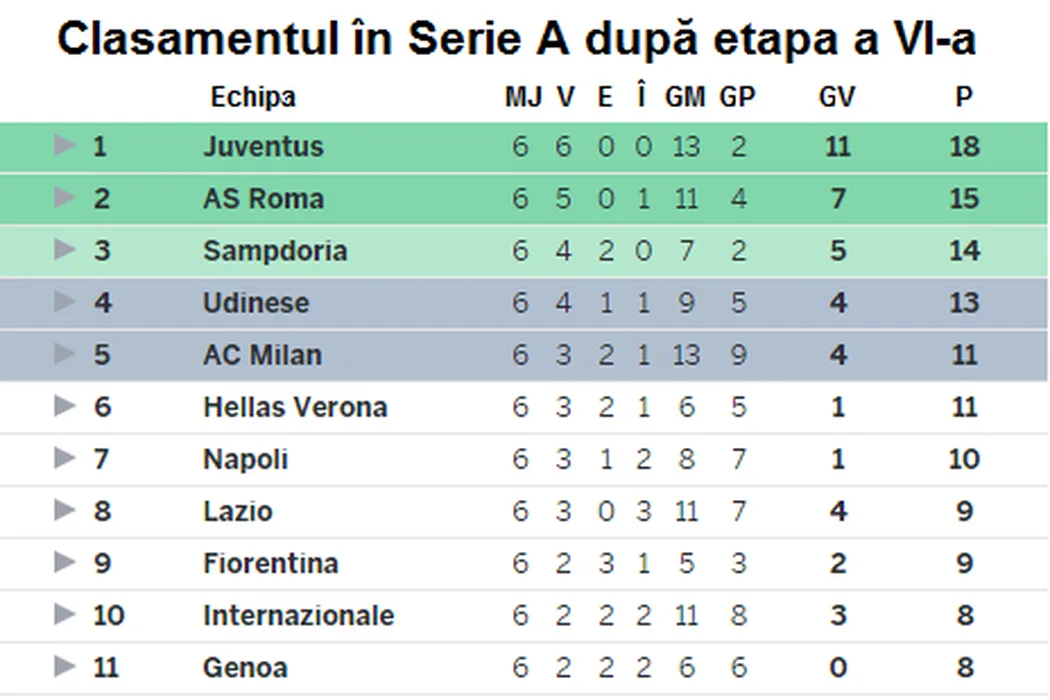Expand the Napoli row details arrow
This screenshot has height=700, width=1050.
click(65, 458)
